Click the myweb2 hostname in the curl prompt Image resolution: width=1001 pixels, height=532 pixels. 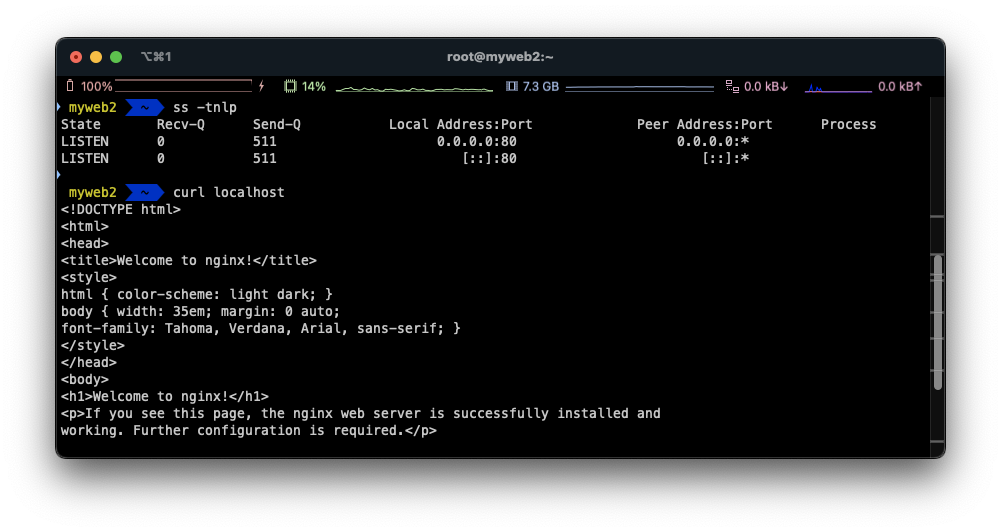[93, 192]
